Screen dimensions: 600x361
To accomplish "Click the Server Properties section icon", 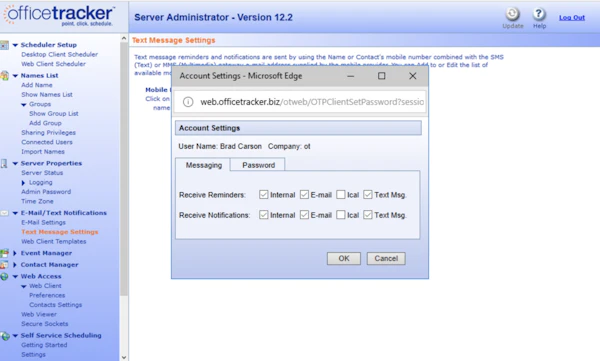I will point(4,163).
